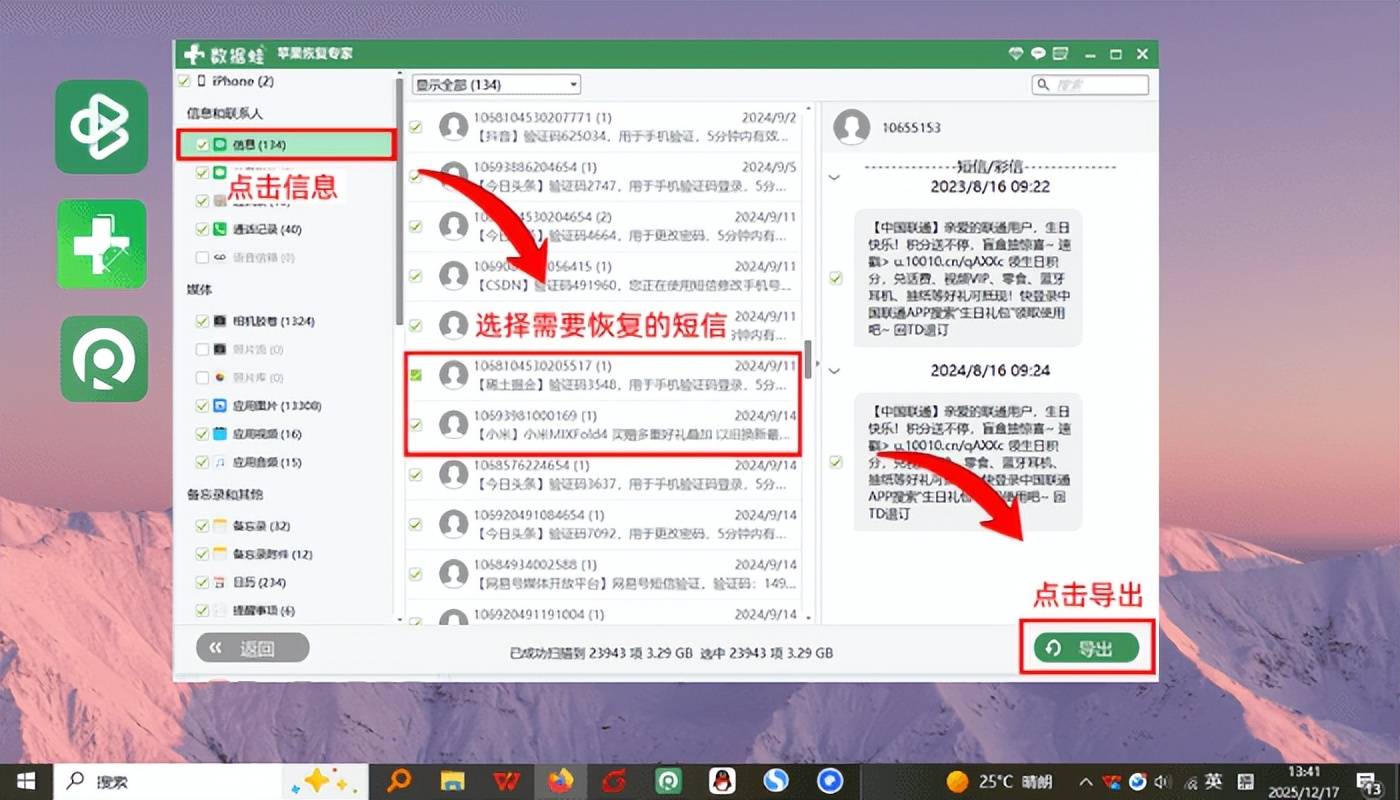Open QQ penguin icon in taskbar

(721, 780)
